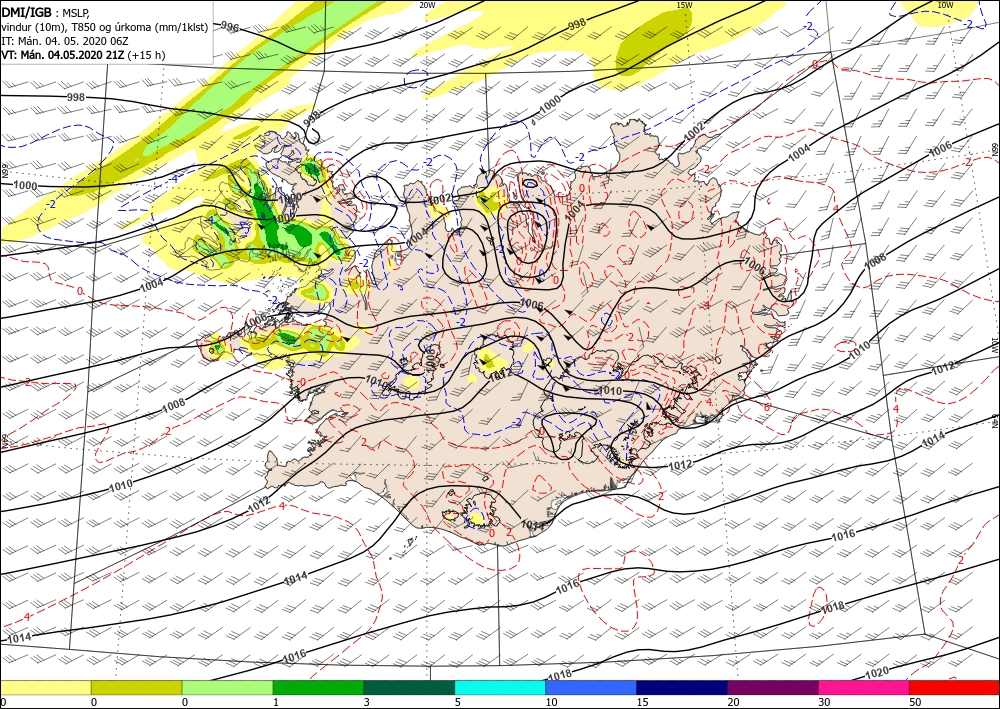Click the light green legend swatch
This screenshot has height=709, width=1000.
pyautogui.click(x=227, y=687)
